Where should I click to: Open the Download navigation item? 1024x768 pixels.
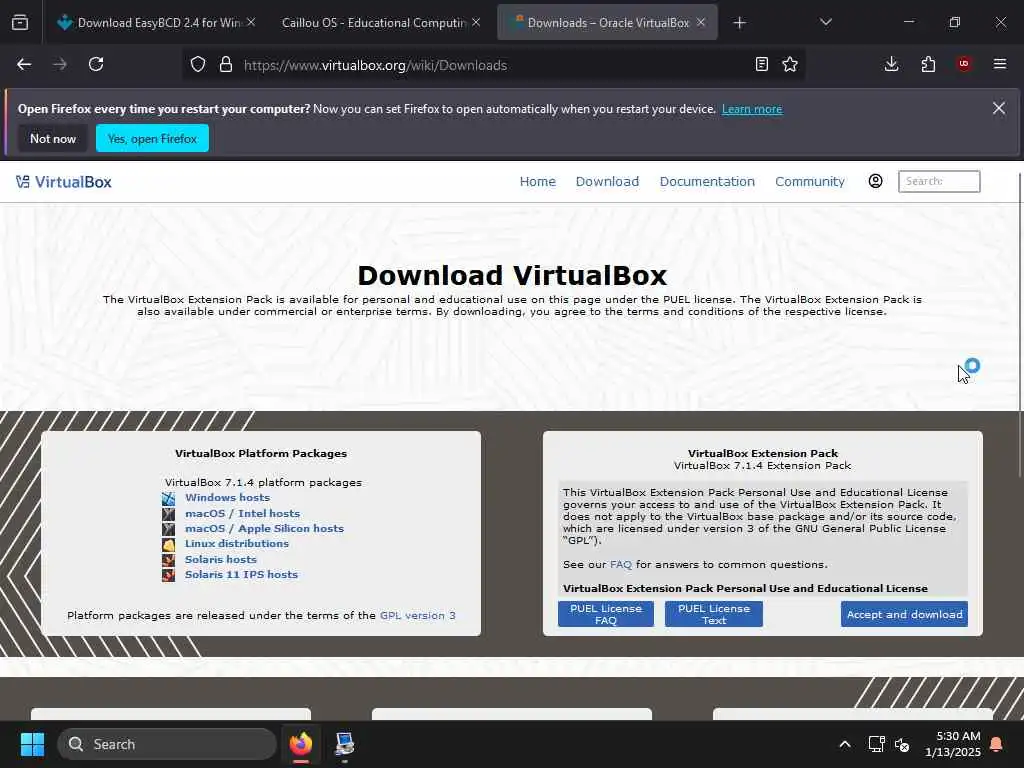[x=607, y=182]
